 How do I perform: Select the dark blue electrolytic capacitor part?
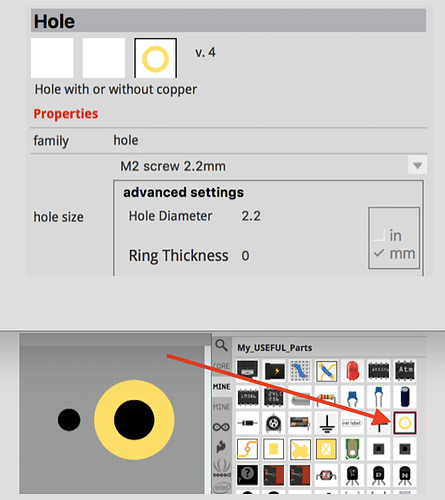[405, 397]
